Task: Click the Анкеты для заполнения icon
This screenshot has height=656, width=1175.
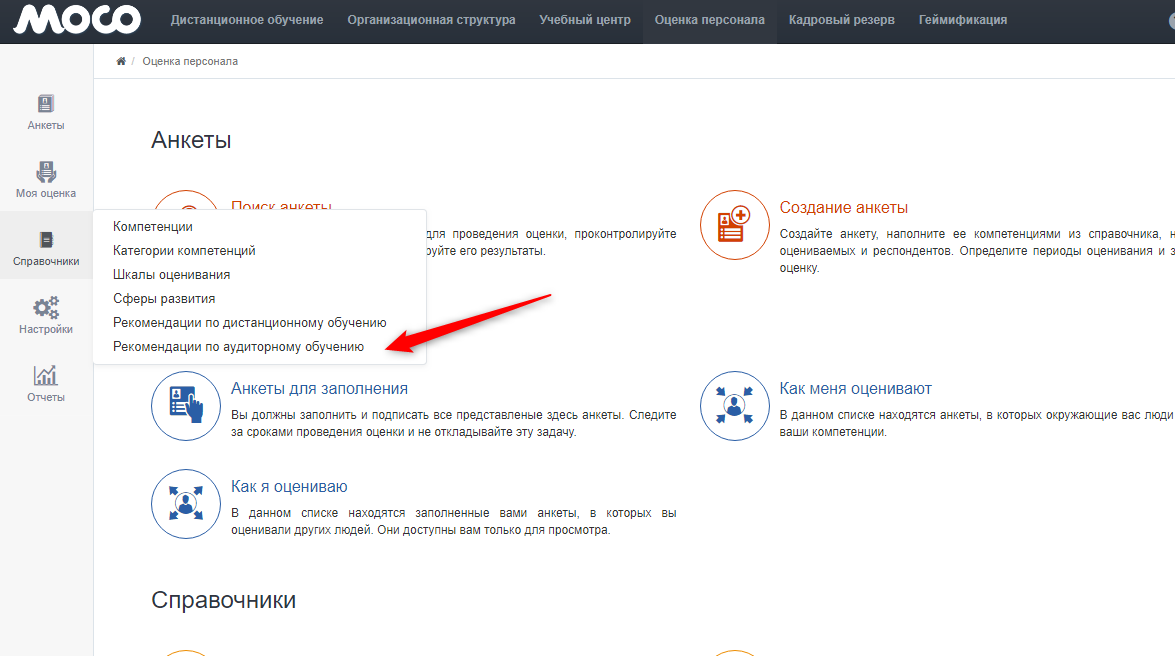Action: coord(185,406)
